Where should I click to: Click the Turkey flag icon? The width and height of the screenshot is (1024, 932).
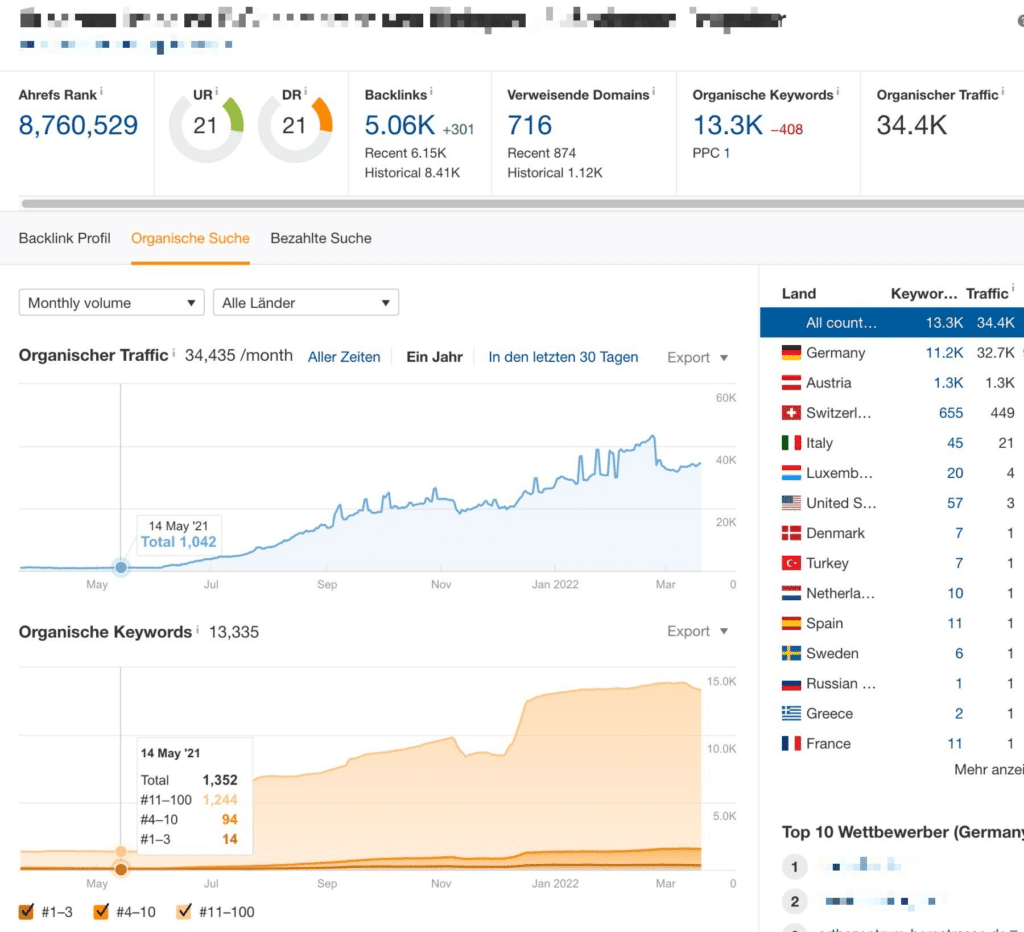click(791, 563)
